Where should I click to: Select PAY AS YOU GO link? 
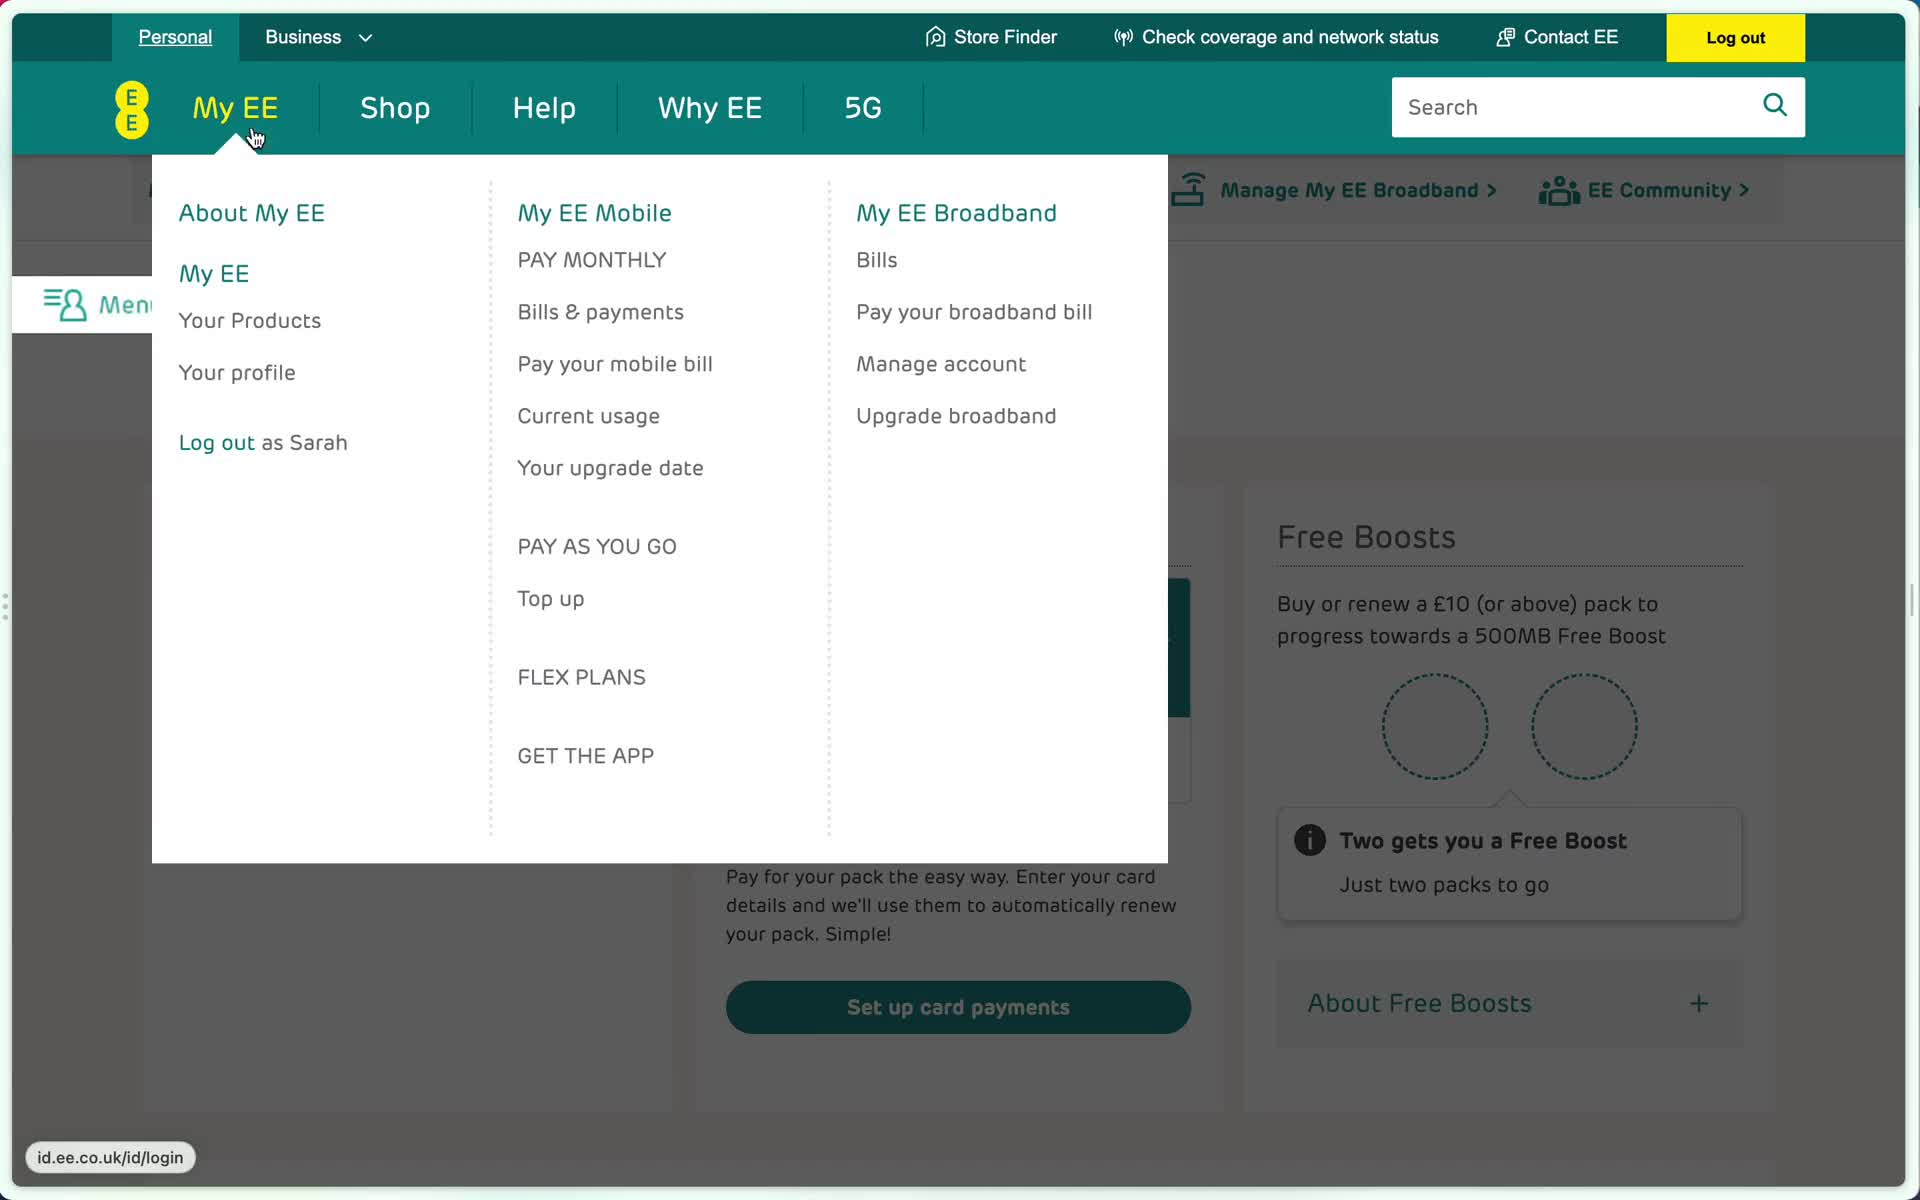[x=597, y=547]
